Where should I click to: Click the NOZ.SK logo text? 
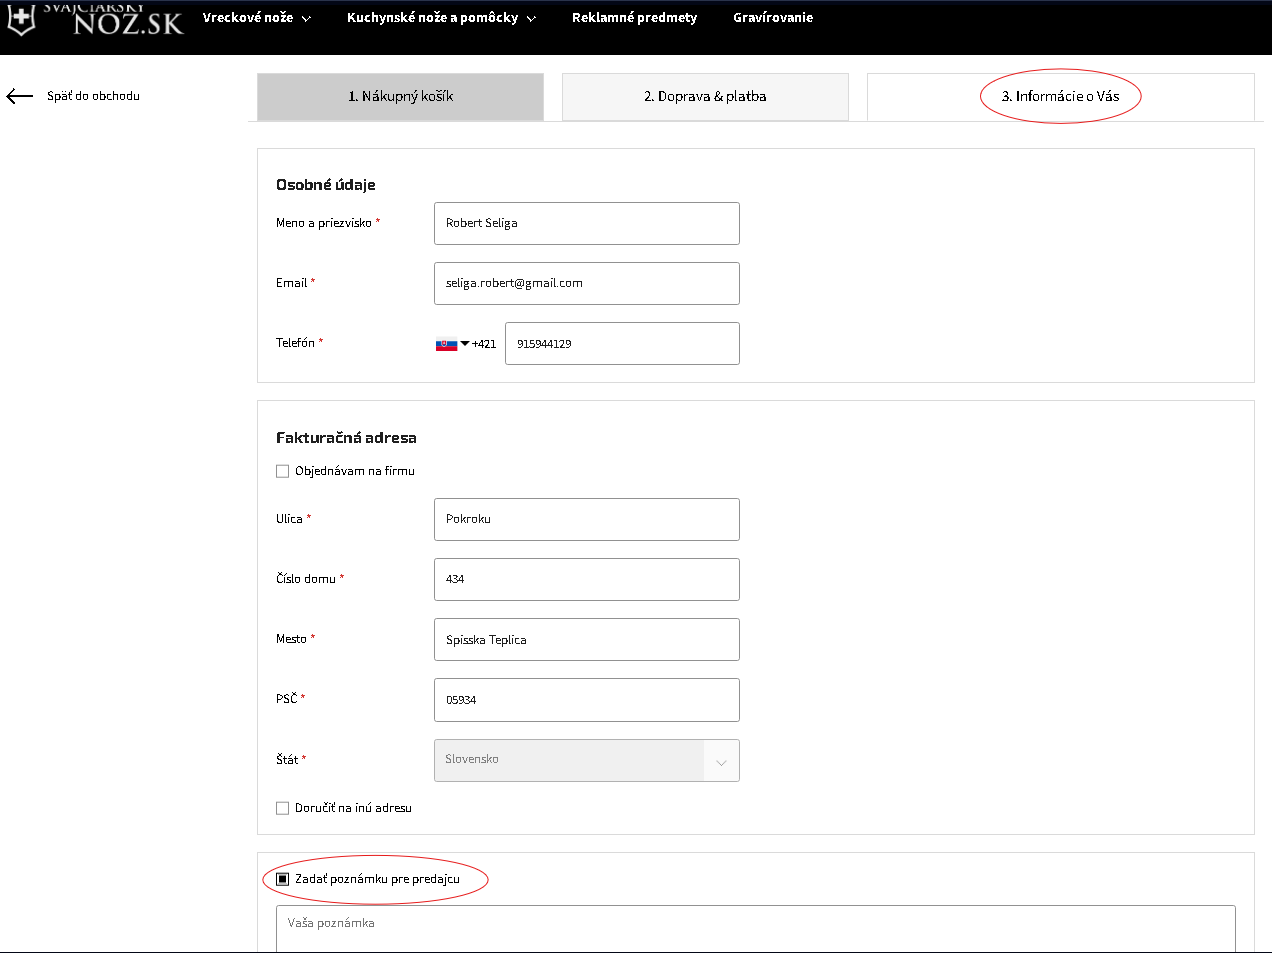pos(128,24)
